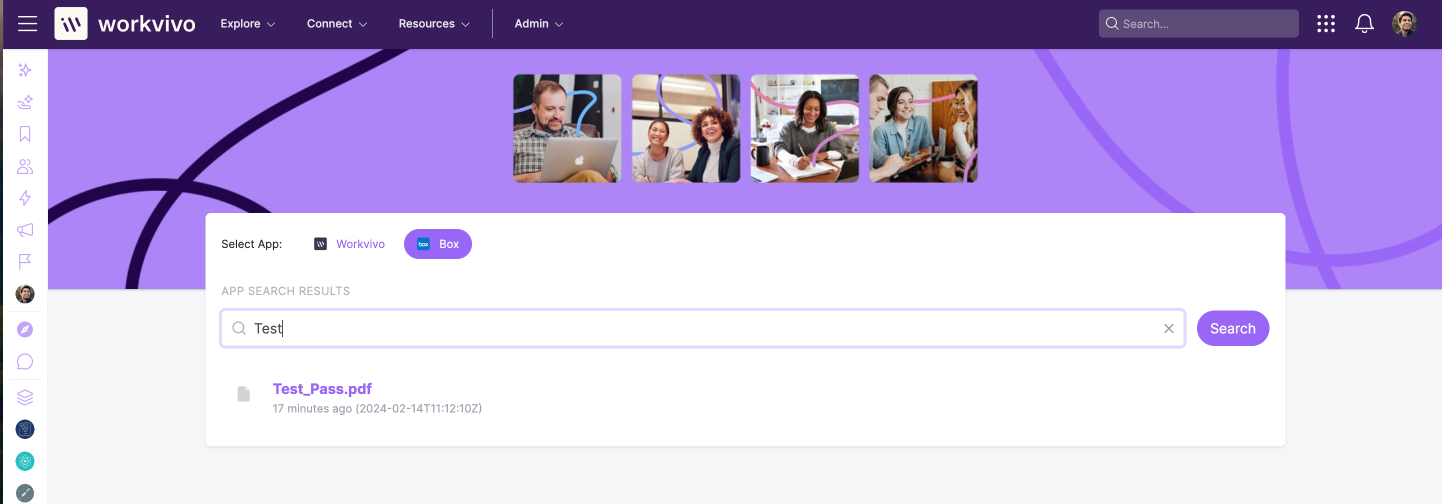1442x504 pixels.
Task: Click the bookmark icon in sidebar
Action: click(x=25, y=134)
